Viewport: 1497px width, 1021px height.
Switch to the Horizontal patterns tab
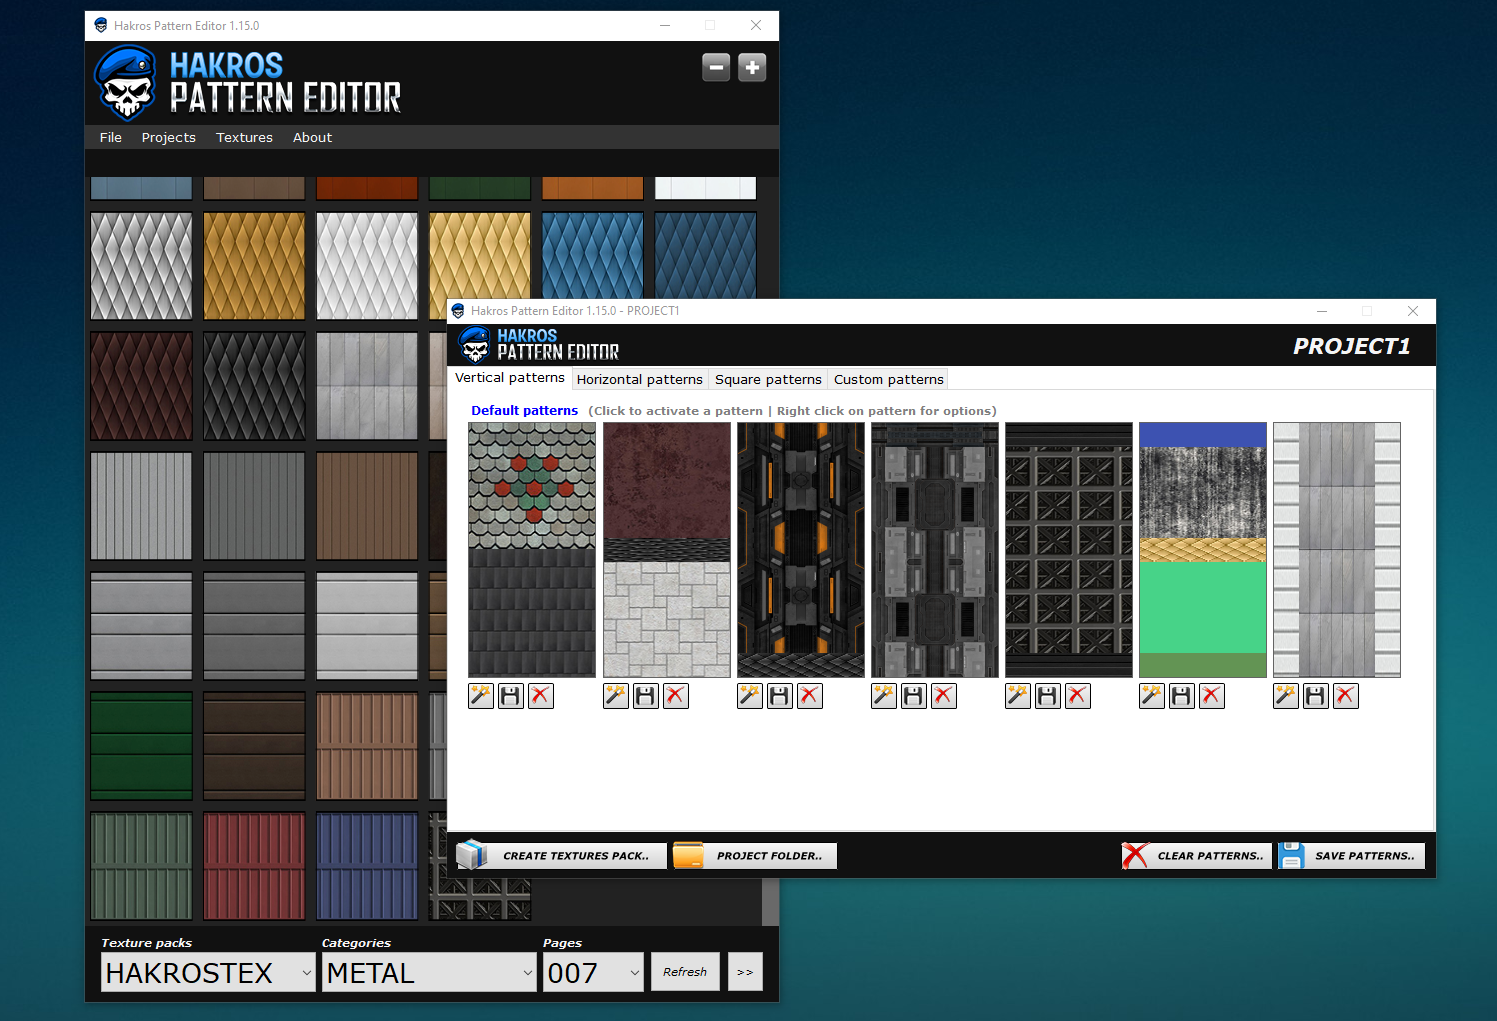640,379
